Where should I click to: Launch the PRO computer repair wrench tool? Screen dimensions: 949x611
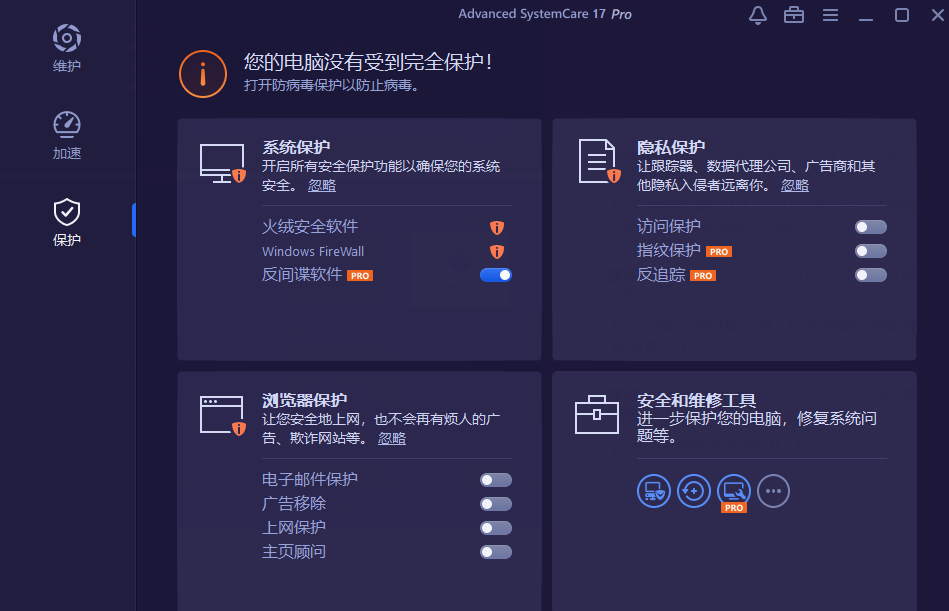(734, 490)
